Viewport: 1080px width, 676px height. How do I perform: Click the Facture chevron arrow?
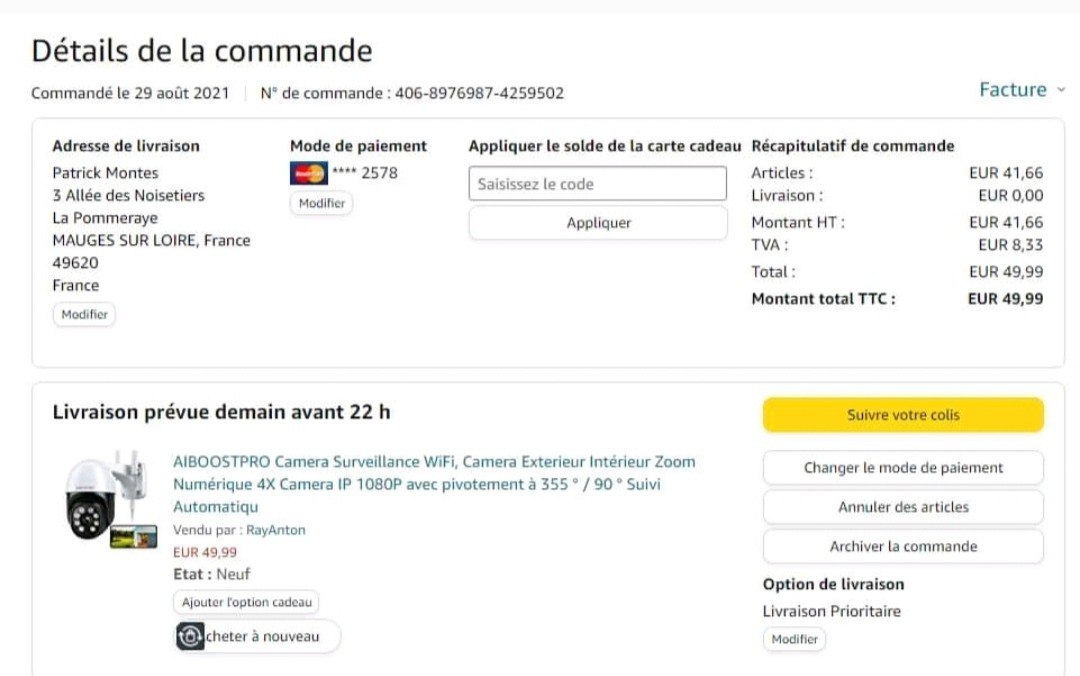click(x=1061, y=90)
